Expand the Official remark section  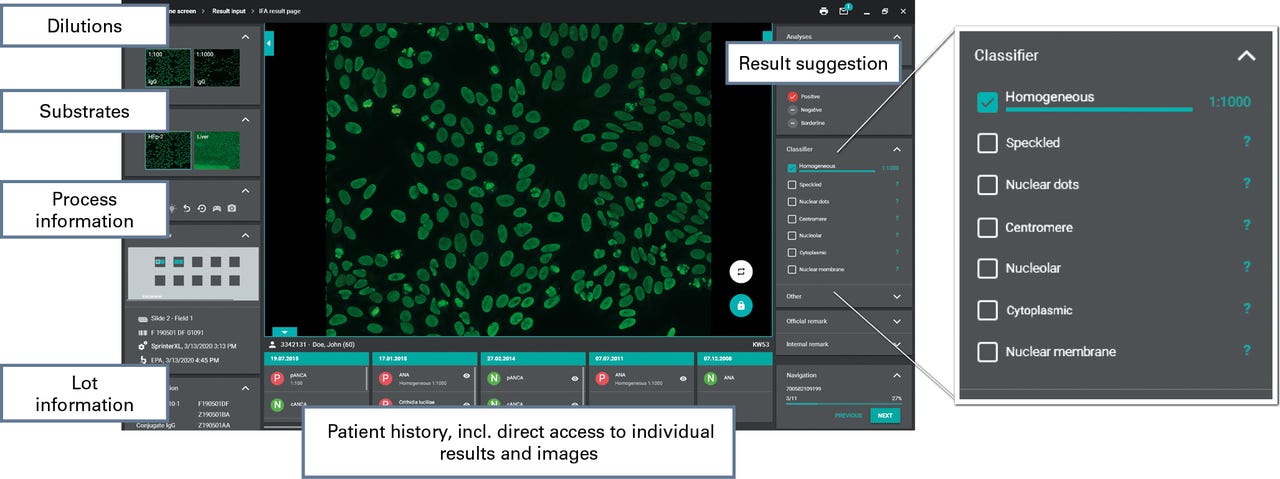897,321
